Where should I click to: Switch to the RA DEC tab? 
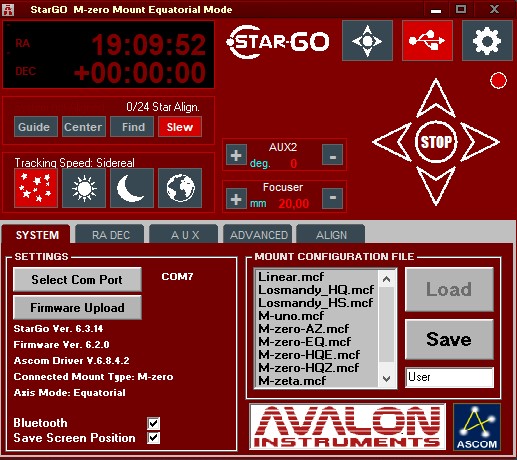click(110, 235)
